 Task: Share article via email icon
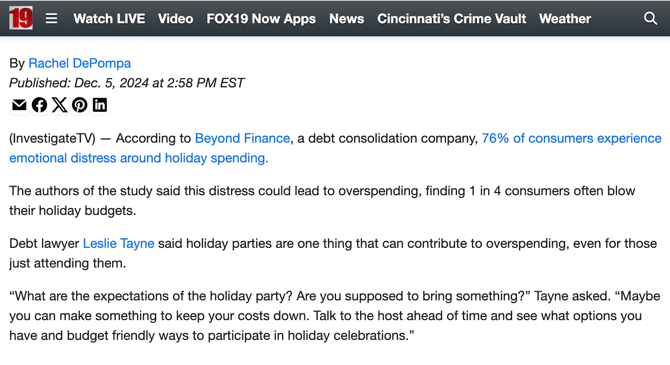pos(19,105)
